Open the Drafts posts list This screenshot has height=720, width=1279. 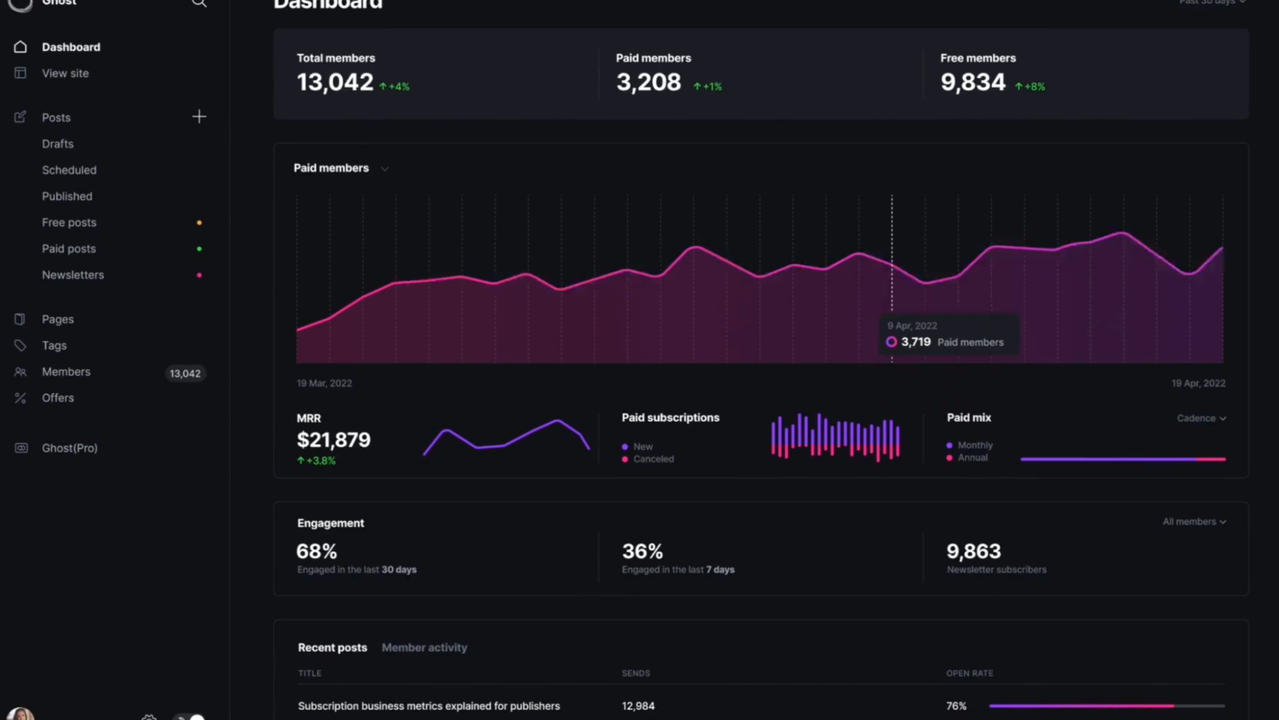click(x=58, y=144)
